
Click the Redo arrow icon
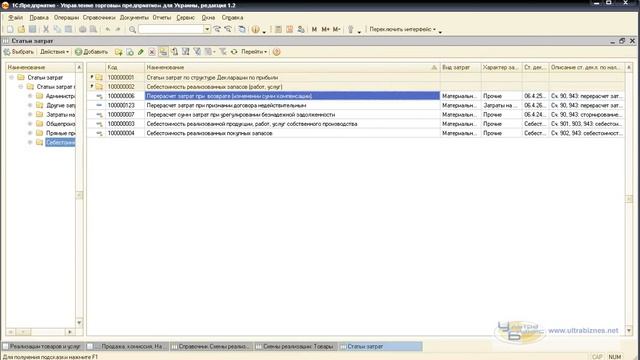click(x=118, y=29)
